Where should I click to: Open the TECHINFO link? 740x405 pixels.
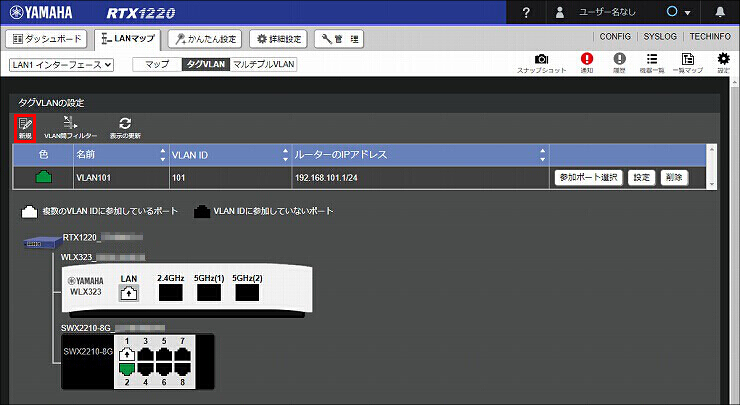pos(710,36)
